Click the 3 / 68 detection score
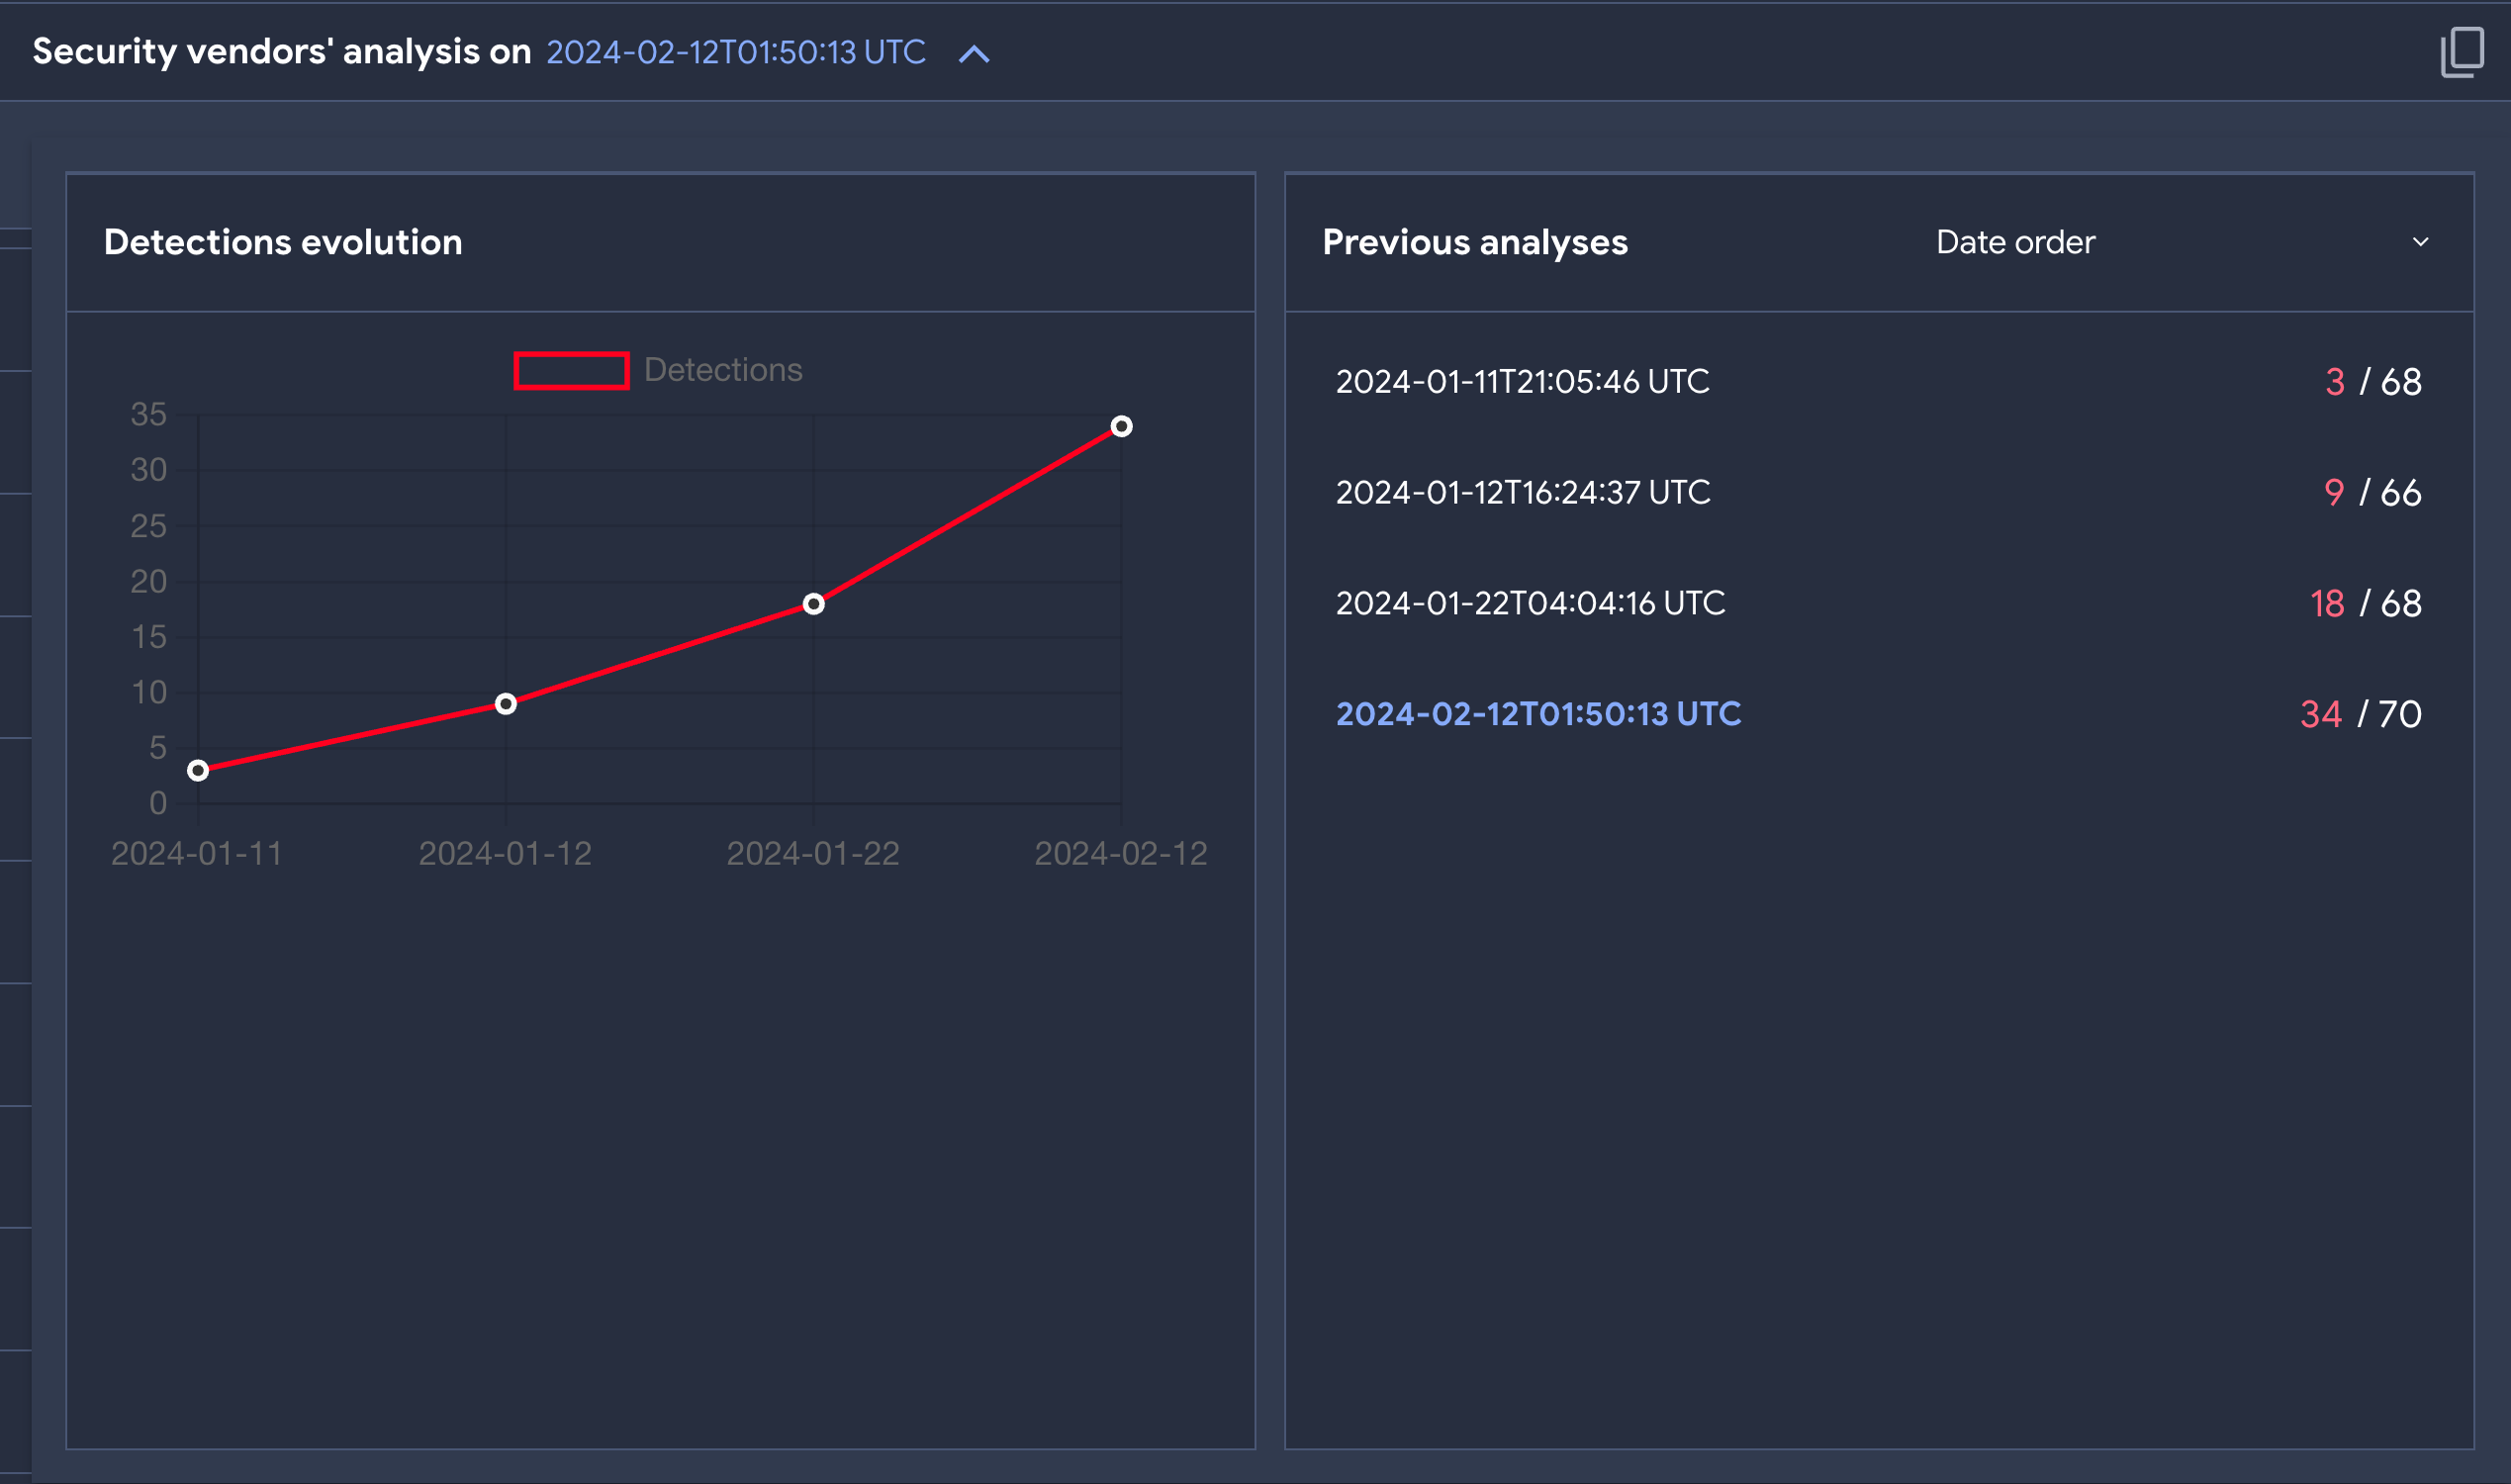The image size is (2511, 1484). [x=2372, y=381]
